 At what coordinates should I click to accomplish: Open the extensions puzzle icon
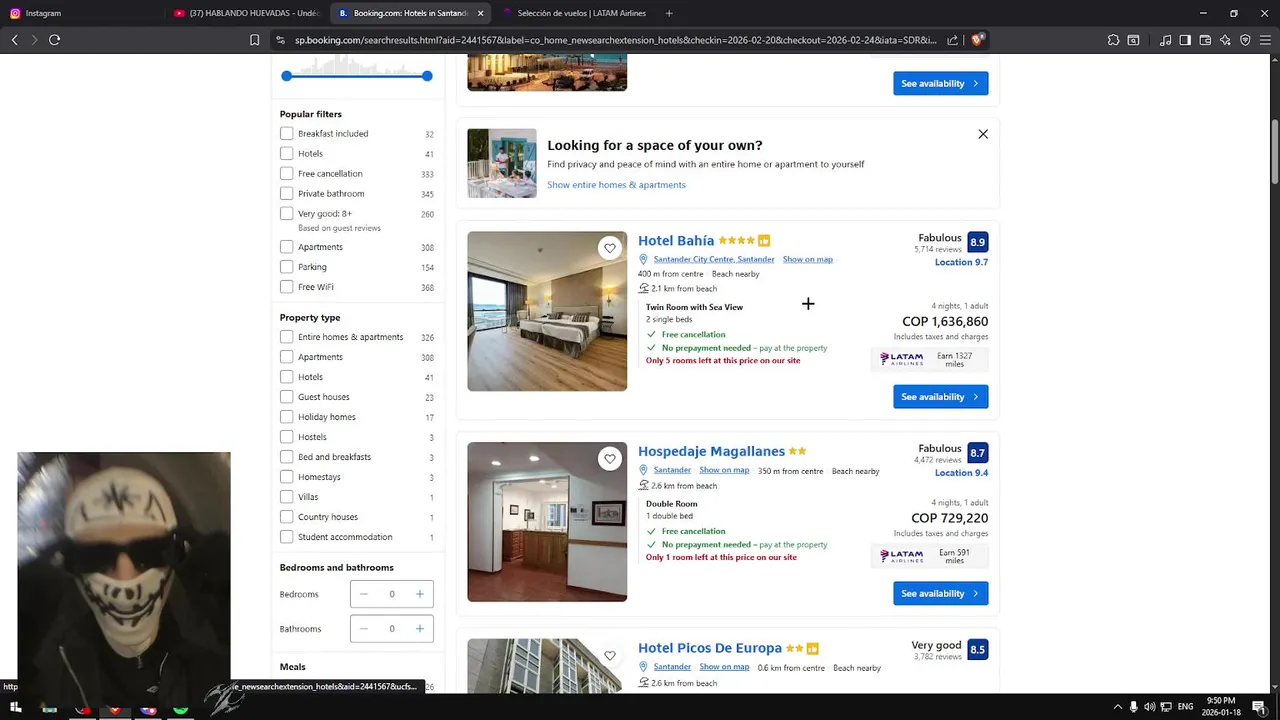[1113, 40]
